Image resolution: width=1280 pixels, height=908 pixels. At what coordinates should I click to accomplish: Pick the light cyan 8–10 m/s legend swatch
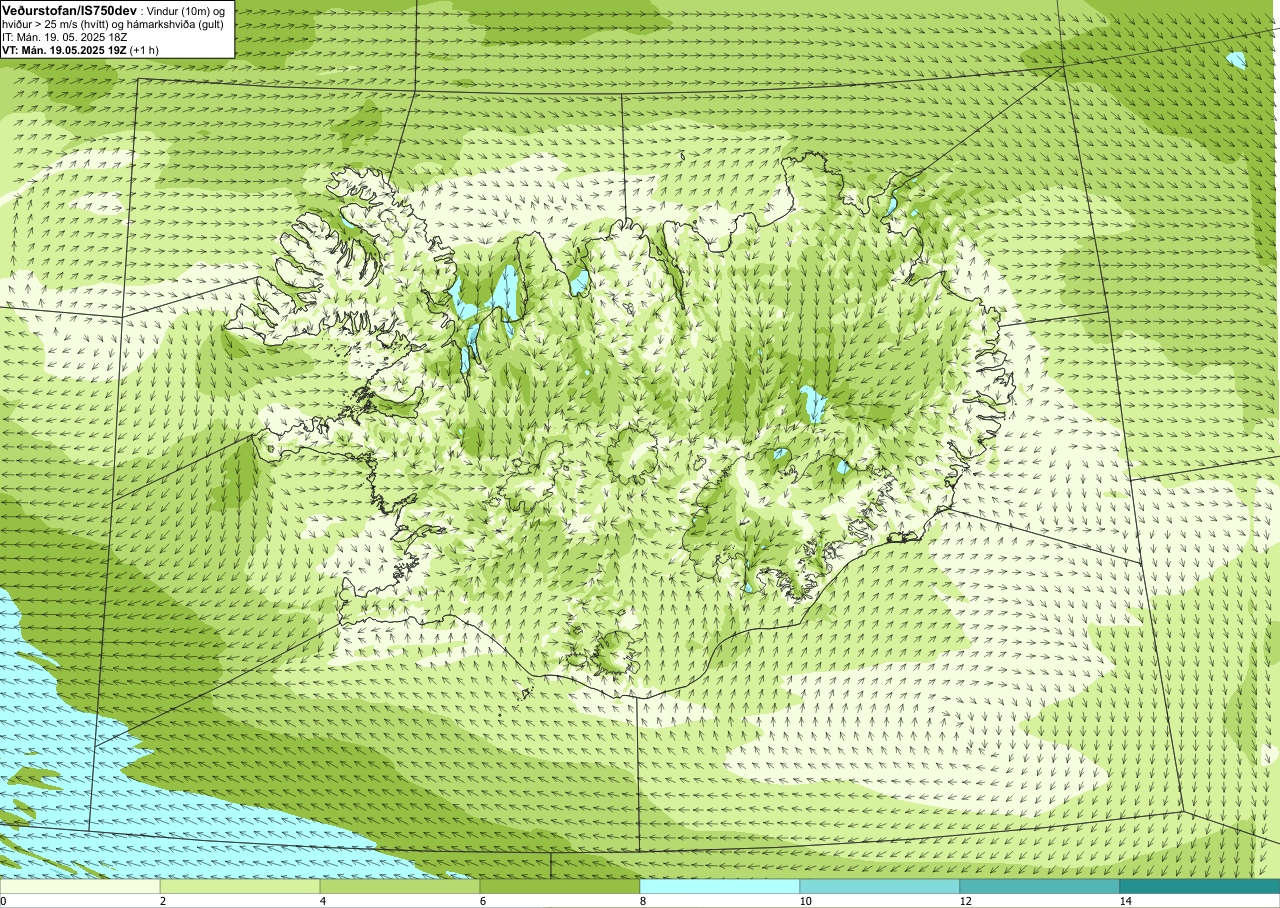tap(720, 886)
